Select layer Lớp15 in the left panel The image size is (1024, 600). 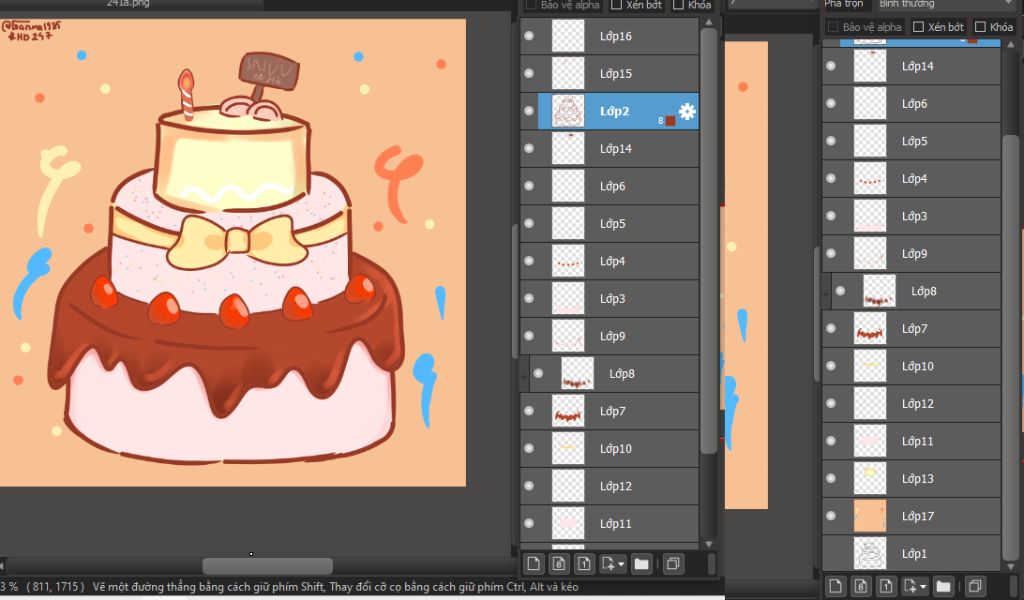(x=609, y=73)
